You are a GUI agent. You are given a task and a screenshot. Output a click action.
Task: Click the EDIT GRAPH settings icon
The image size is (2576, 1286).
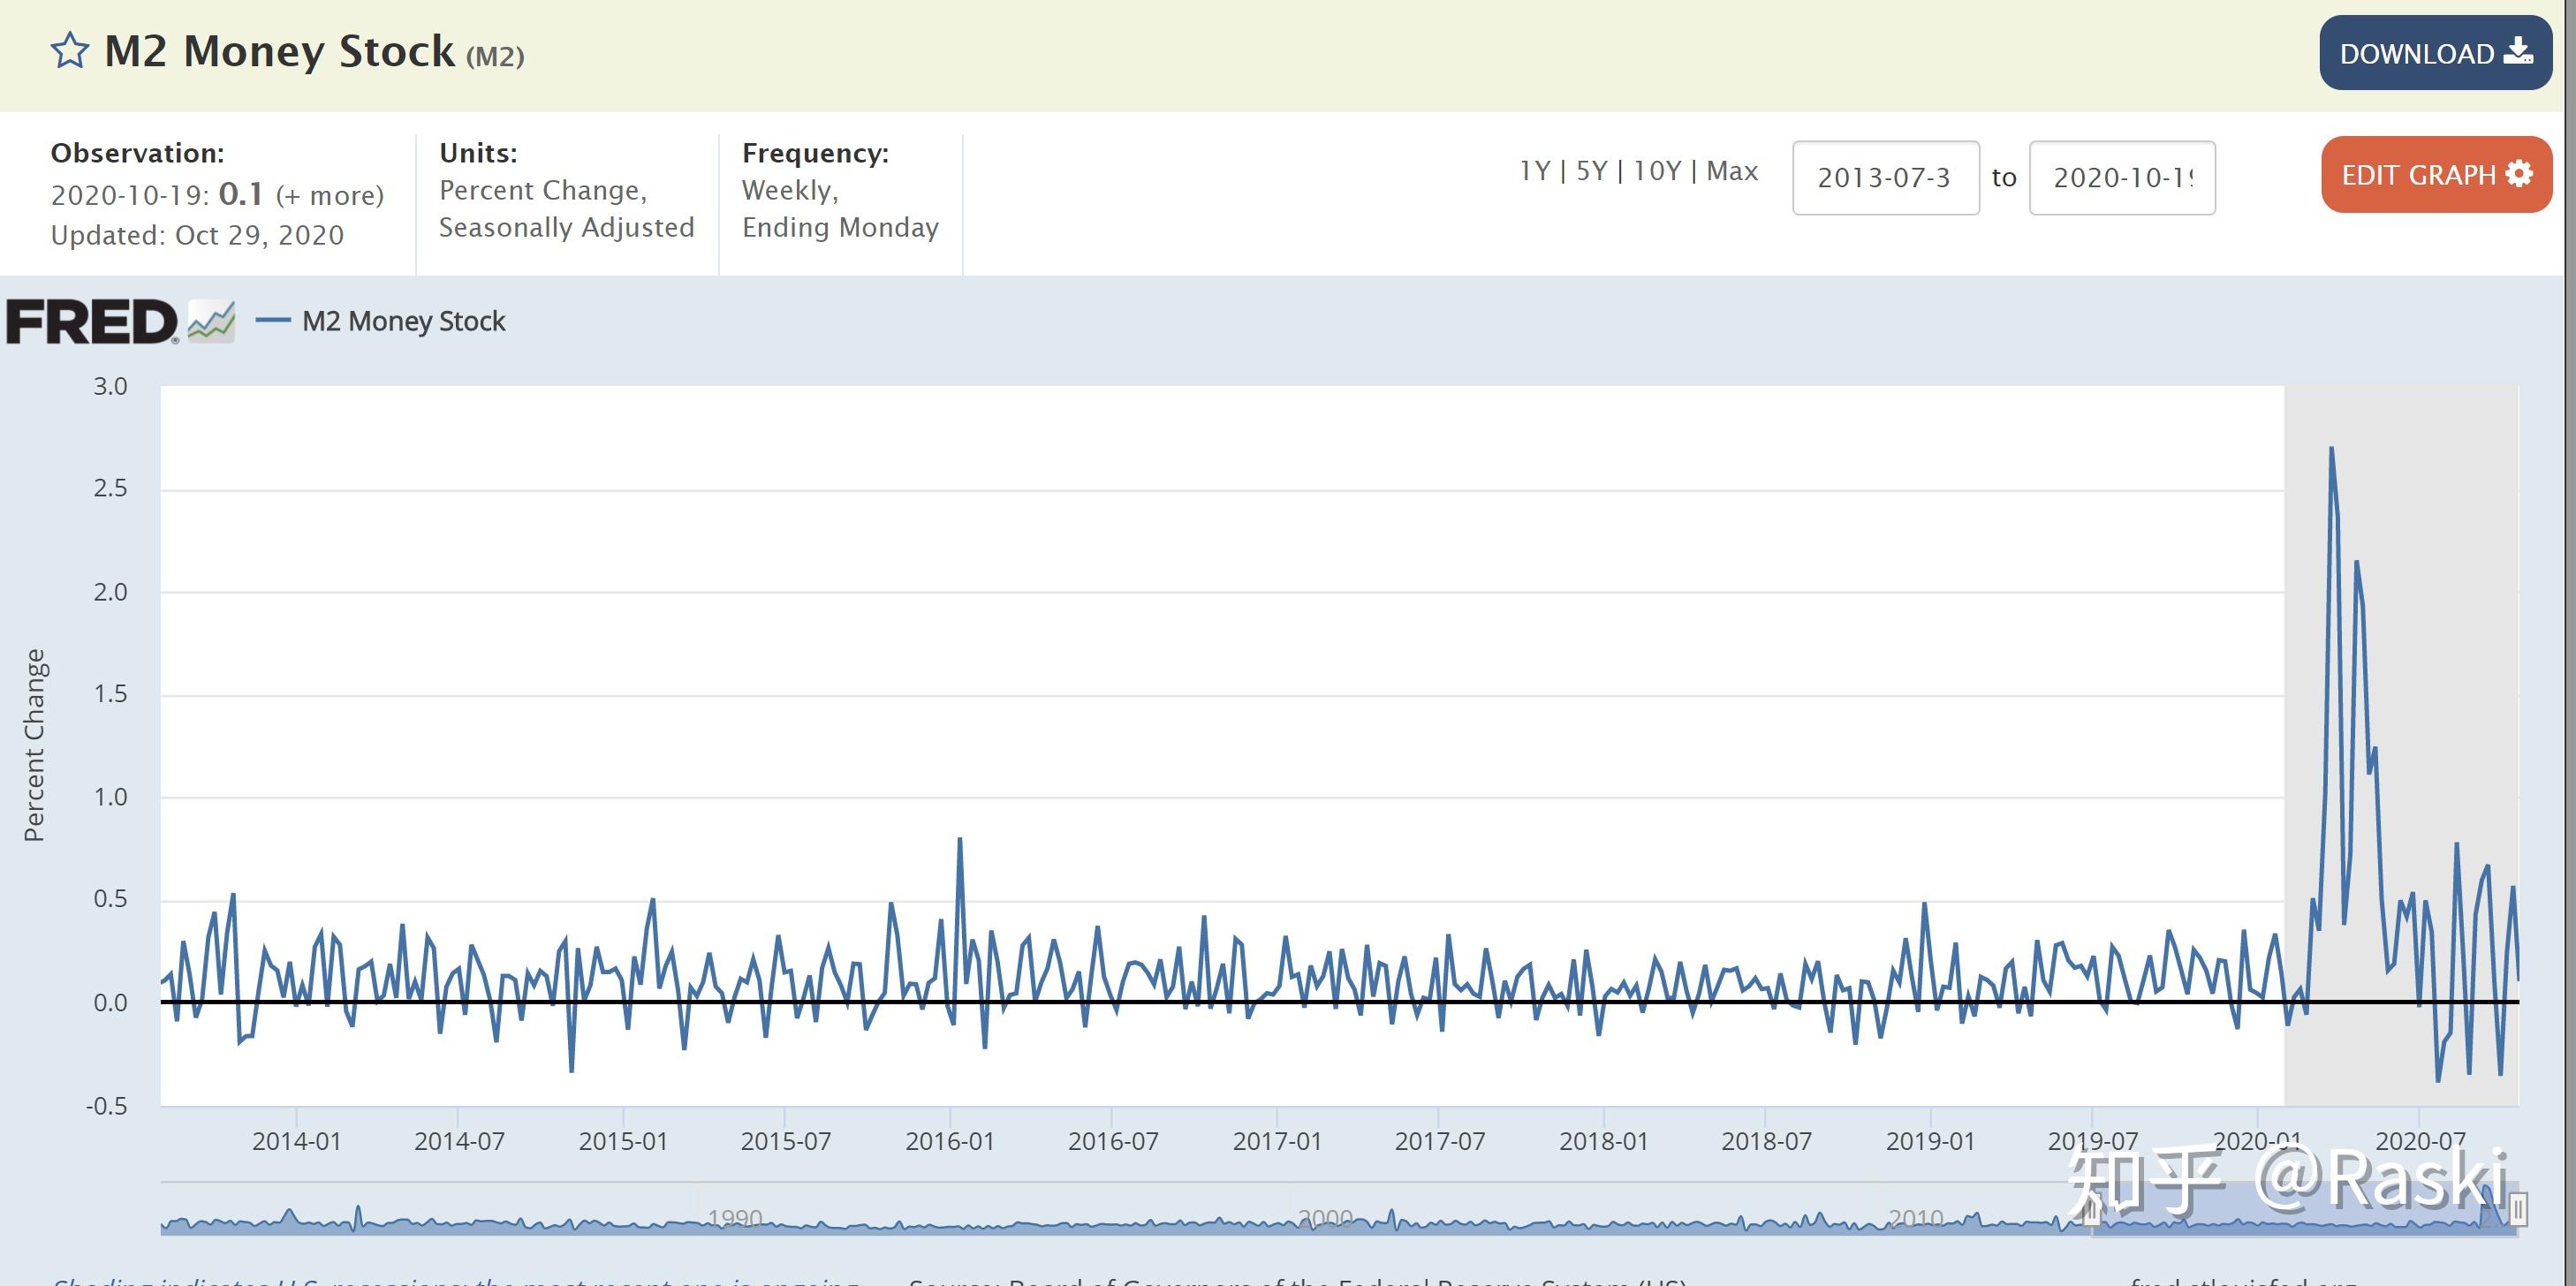[2527, 176]
